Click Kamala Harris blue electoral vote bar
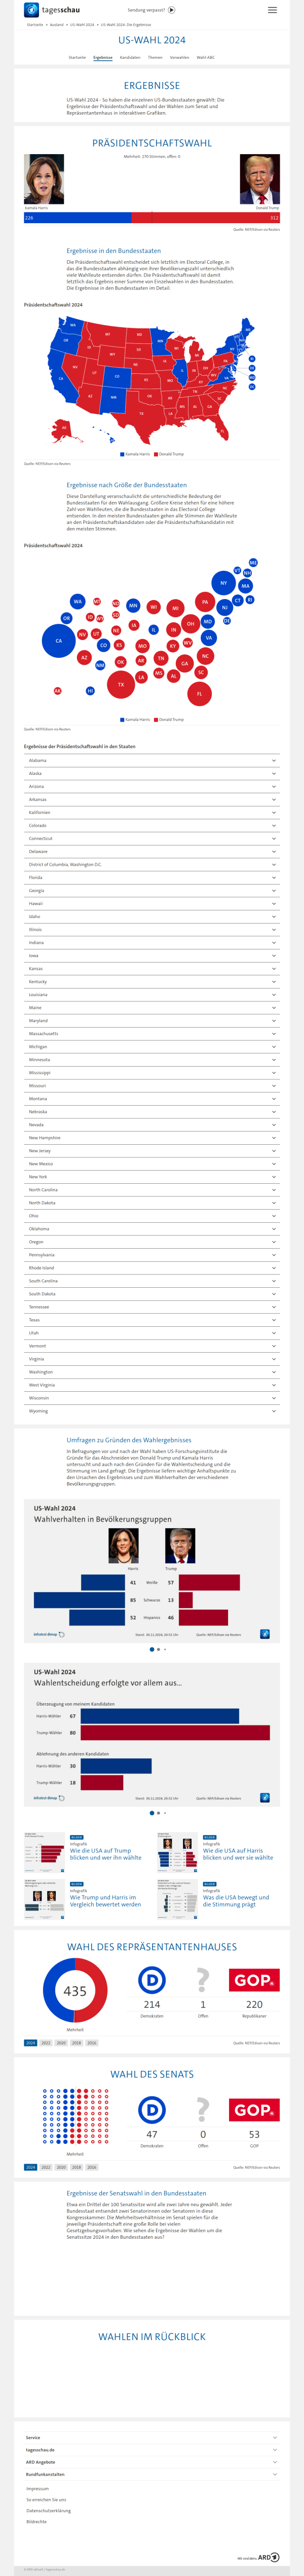This screenshot has height=2576, width=304. coord(77,217)
